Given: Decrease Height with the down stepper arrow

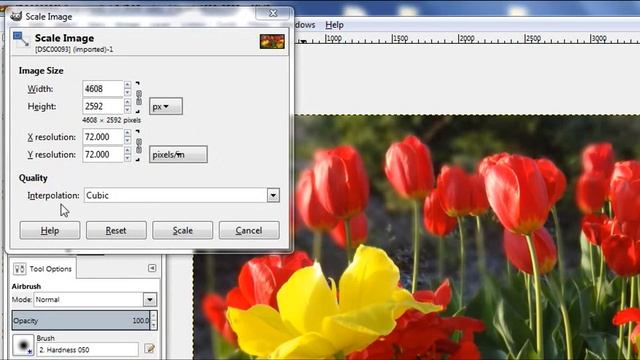Looking at the screenshot, I should coord(128,110).
